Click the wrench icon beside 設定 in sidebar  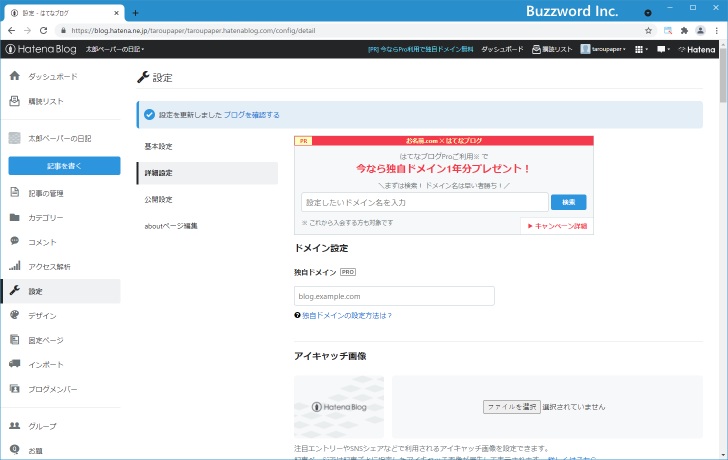click(15, 291)
